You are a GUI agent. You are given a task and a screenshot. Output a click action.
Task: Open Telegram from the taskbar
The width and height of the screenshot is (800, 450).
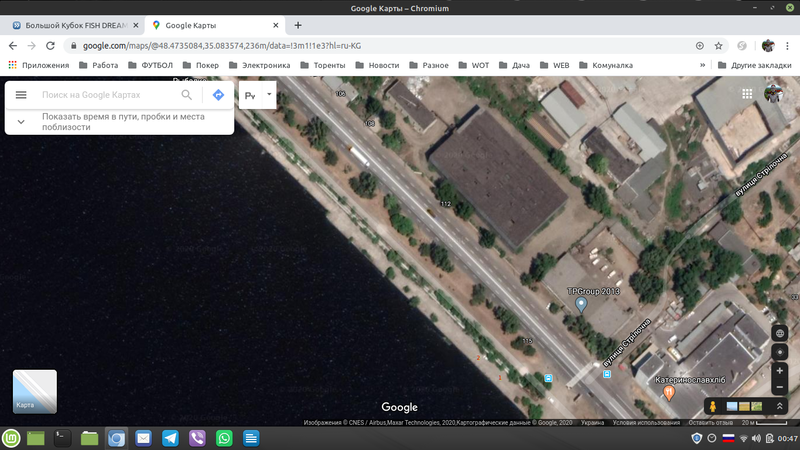[170, 438]
